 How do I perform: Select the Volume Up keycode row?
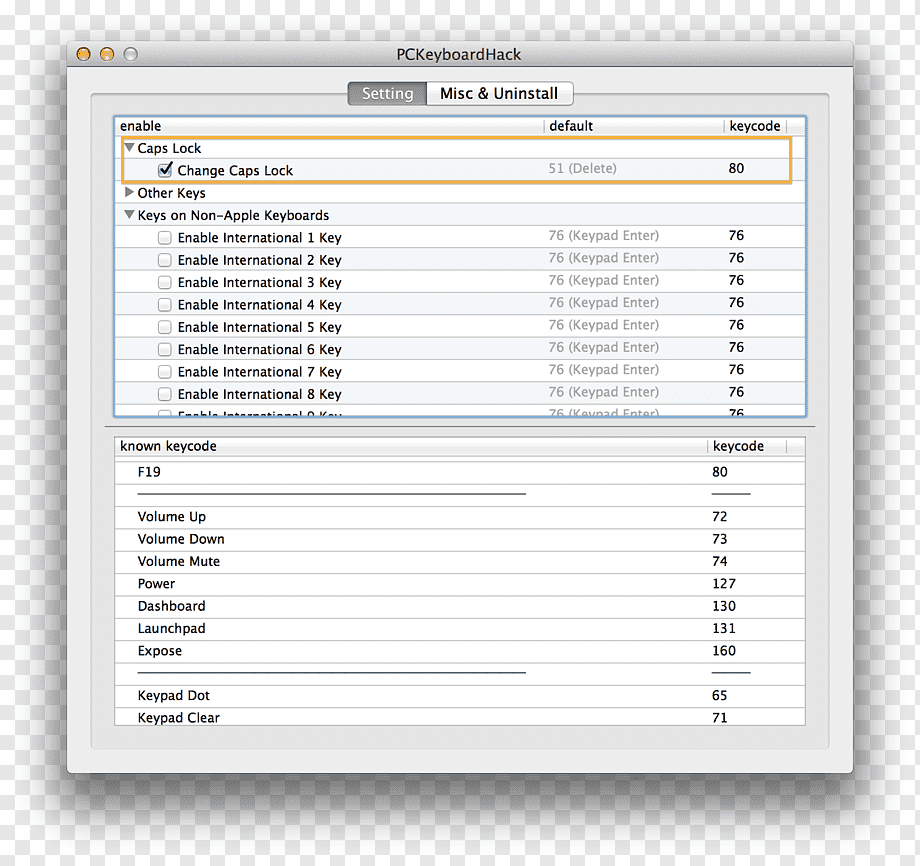[x=460, y=517]
